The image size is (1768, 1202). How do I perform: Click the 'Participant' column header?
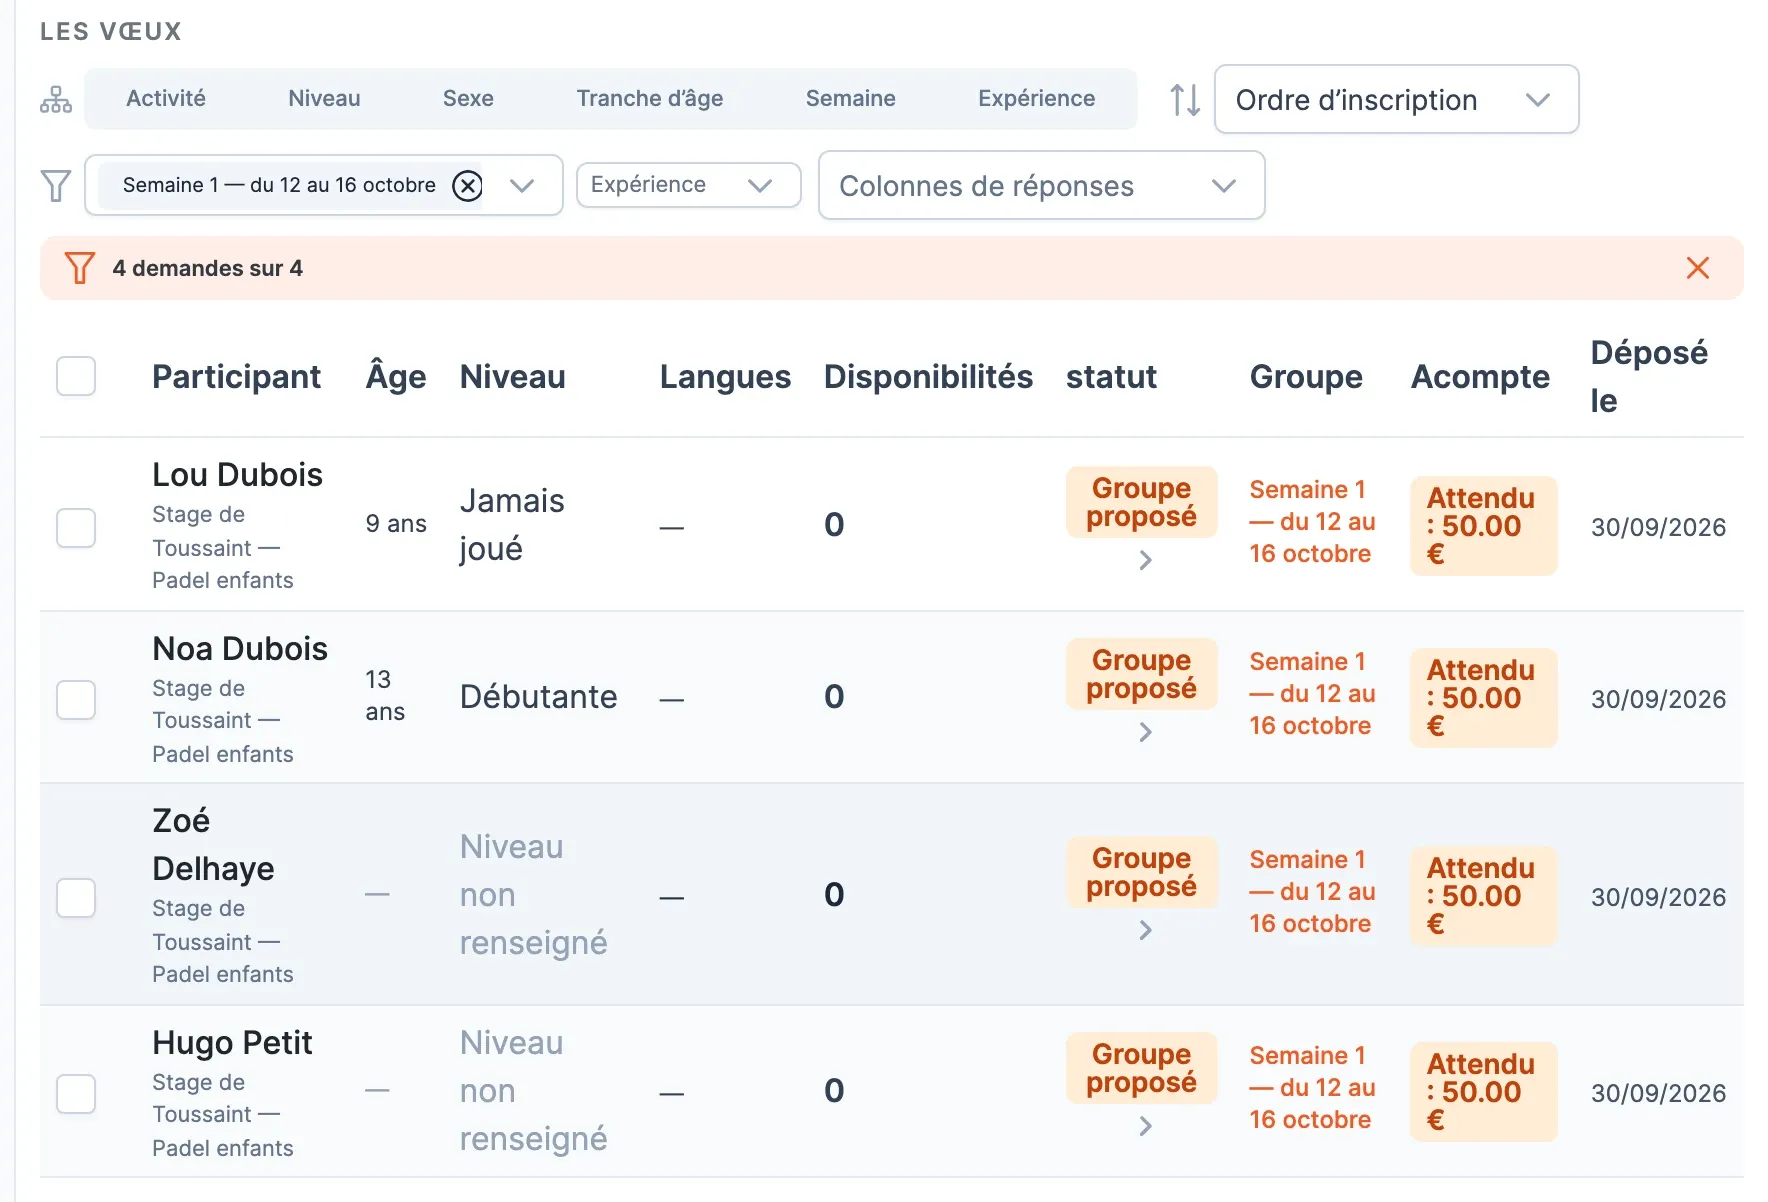tap(236, 376)
